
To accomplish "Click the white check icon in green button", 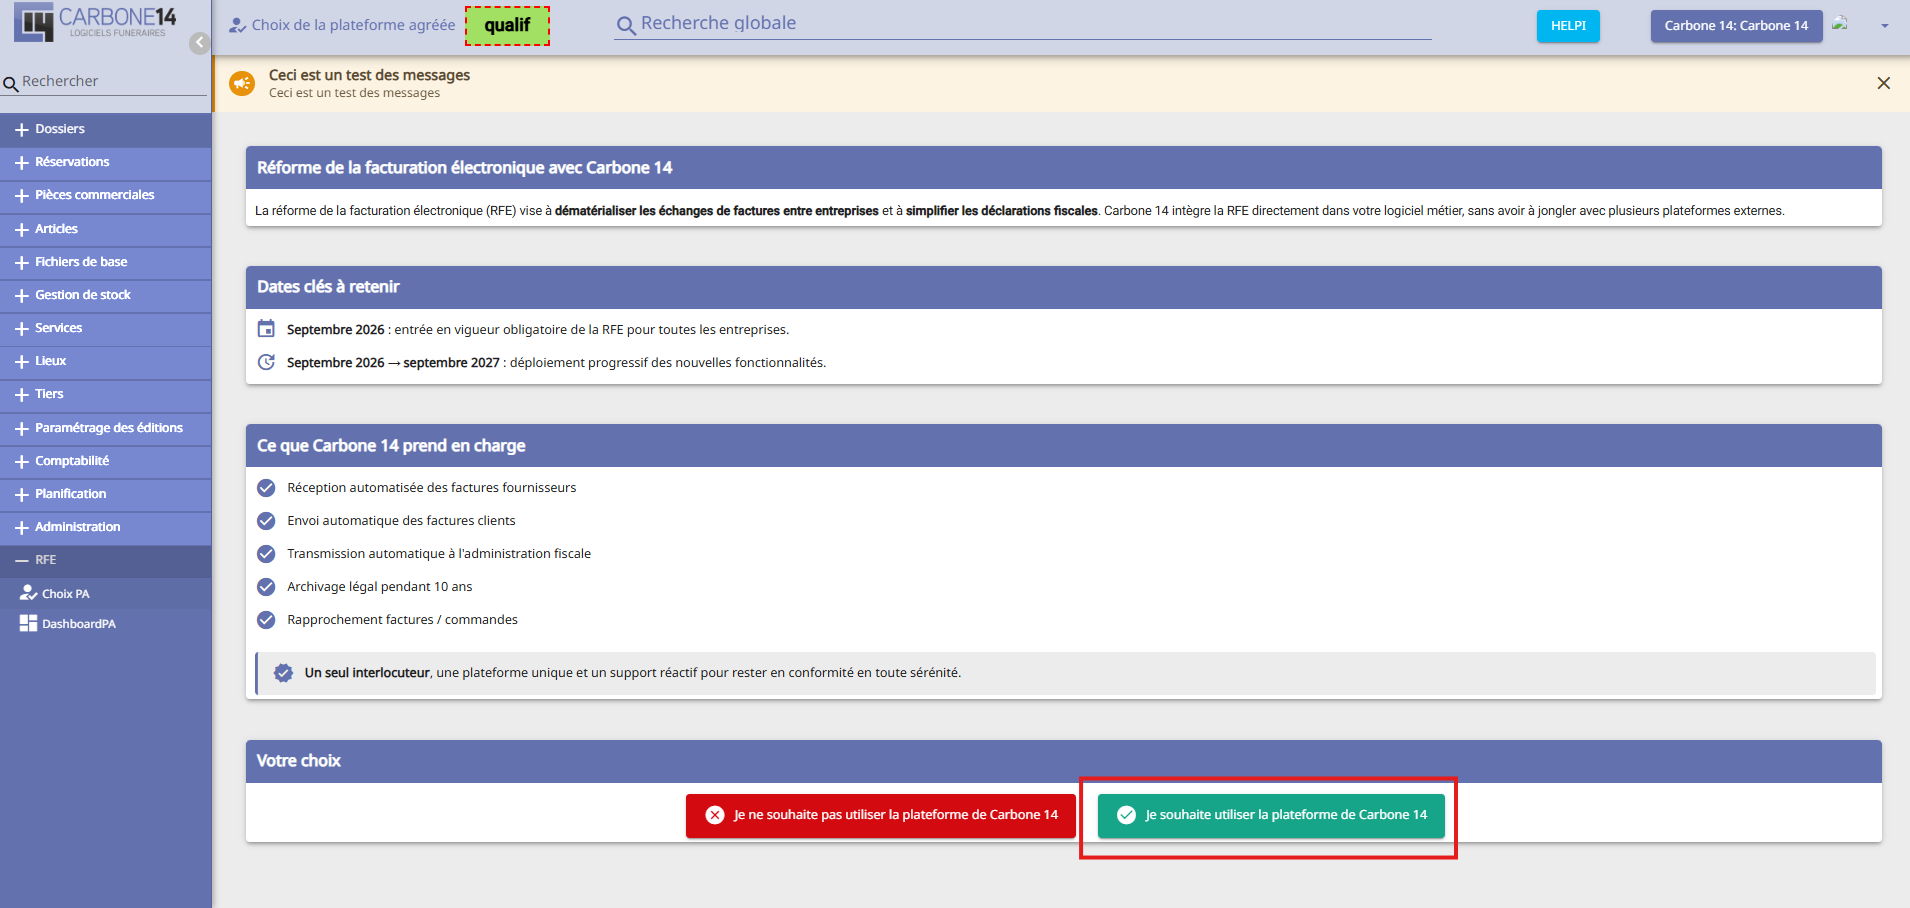I will coord(1126,815).
